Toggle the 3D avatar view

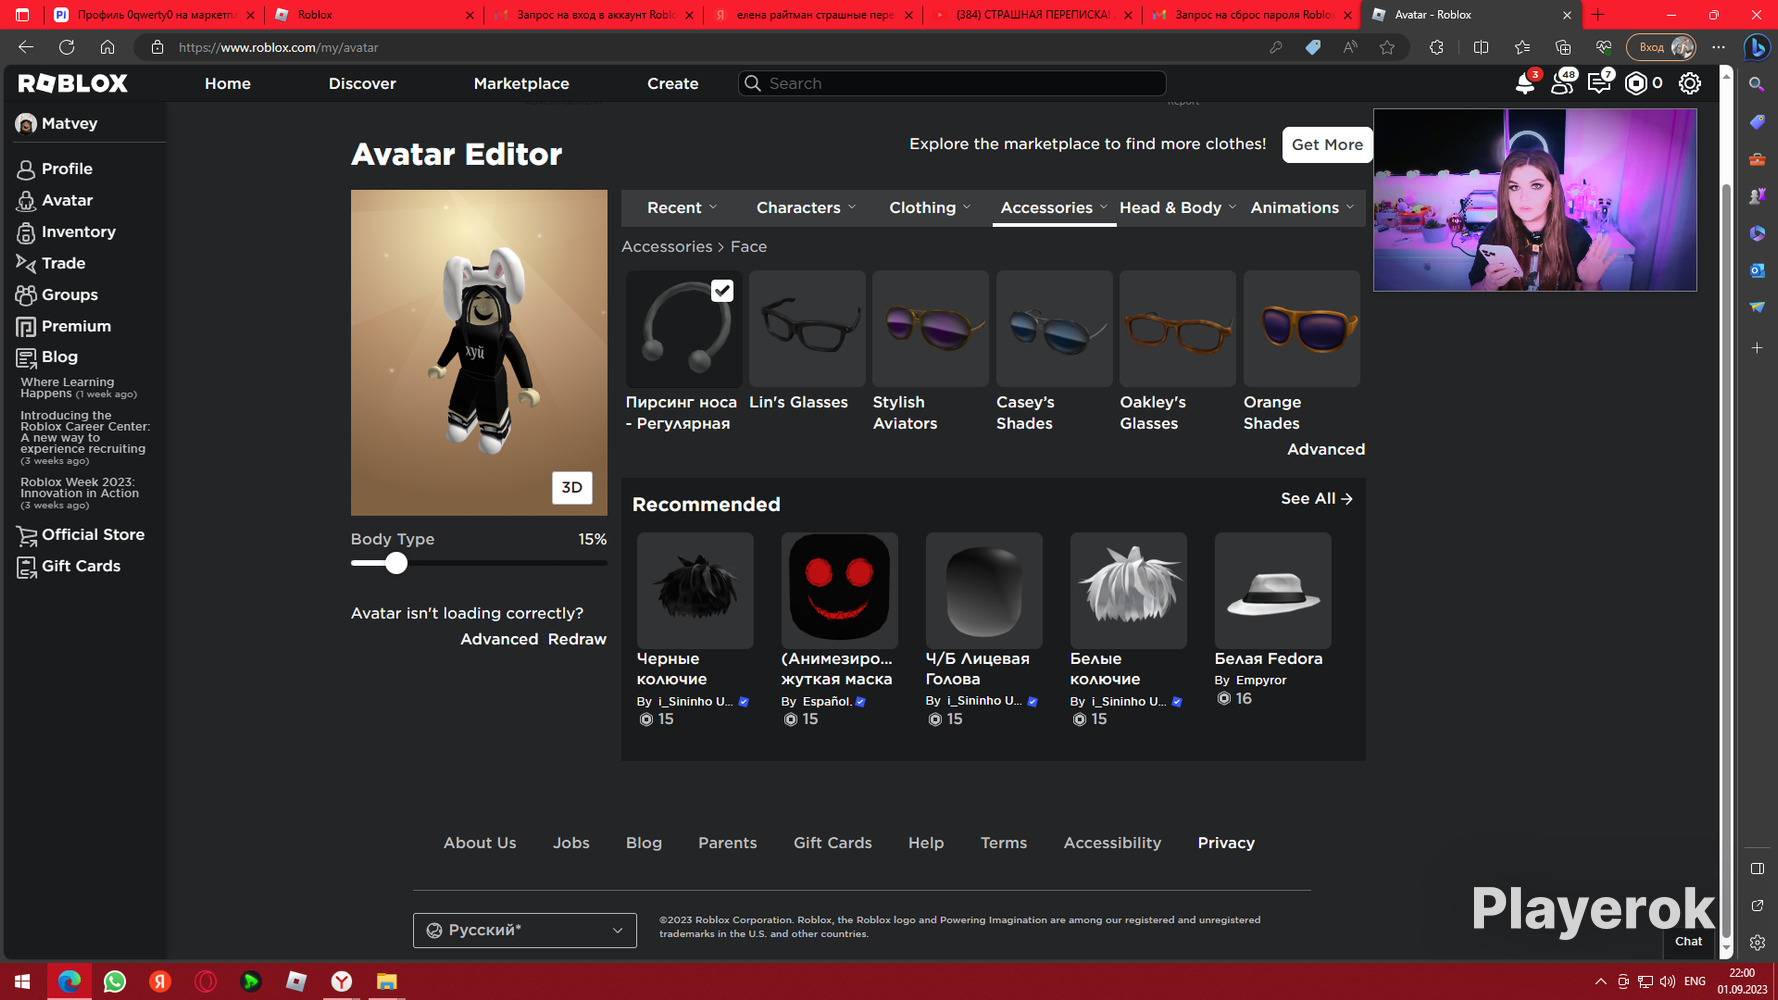point(572,488)
